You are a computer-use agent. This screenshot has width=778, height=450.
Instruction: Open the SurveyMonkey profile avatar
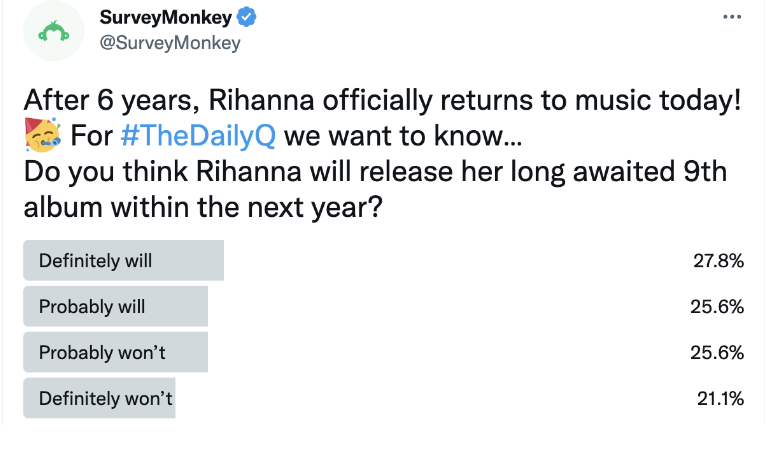pos(54,31)
